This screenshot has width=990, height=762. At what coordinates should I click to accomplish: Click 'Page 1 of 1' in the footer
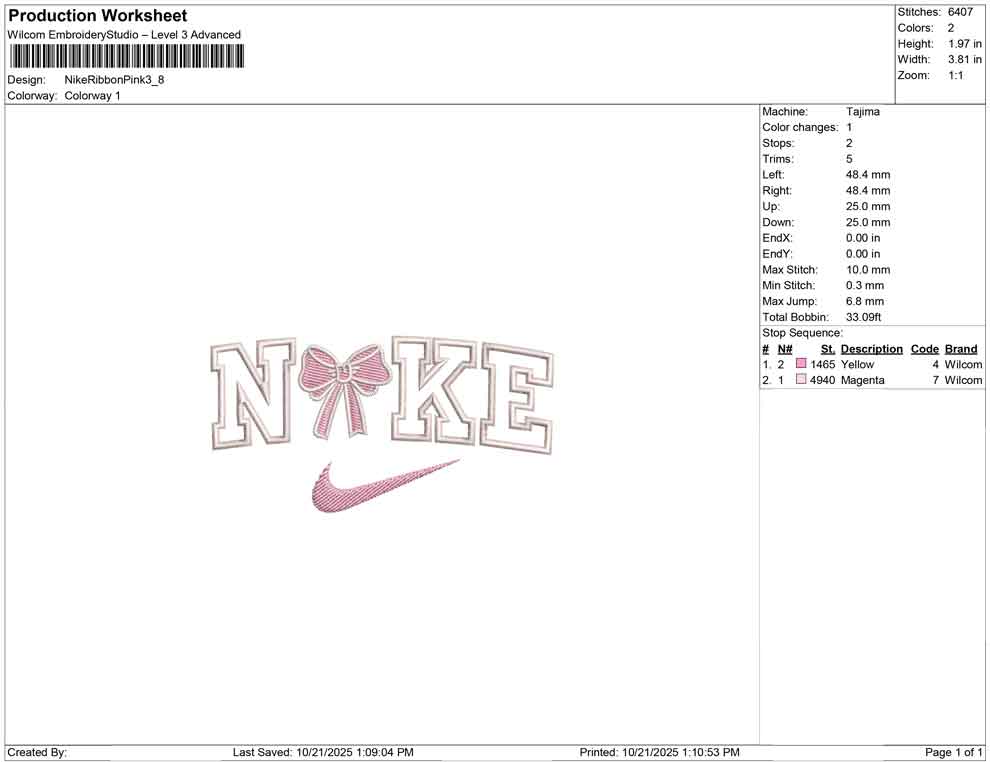tap(954, 753)
